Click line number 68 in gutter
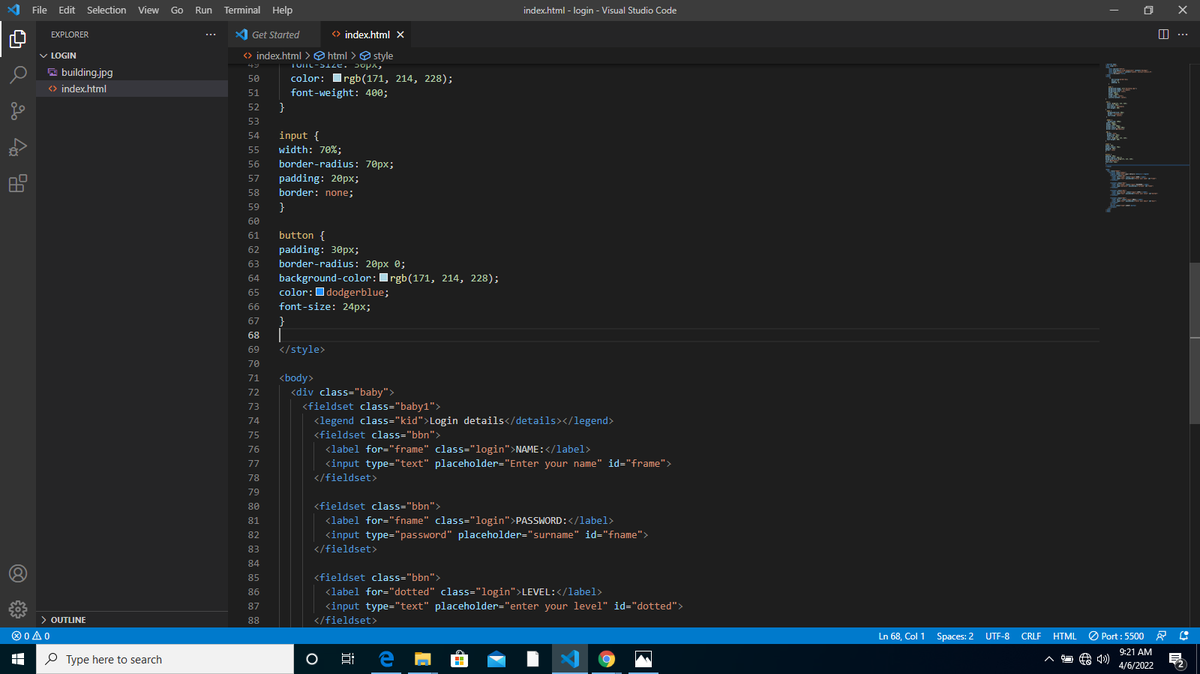This screenshot has height=674, width=1200. [x=253, y=335]
